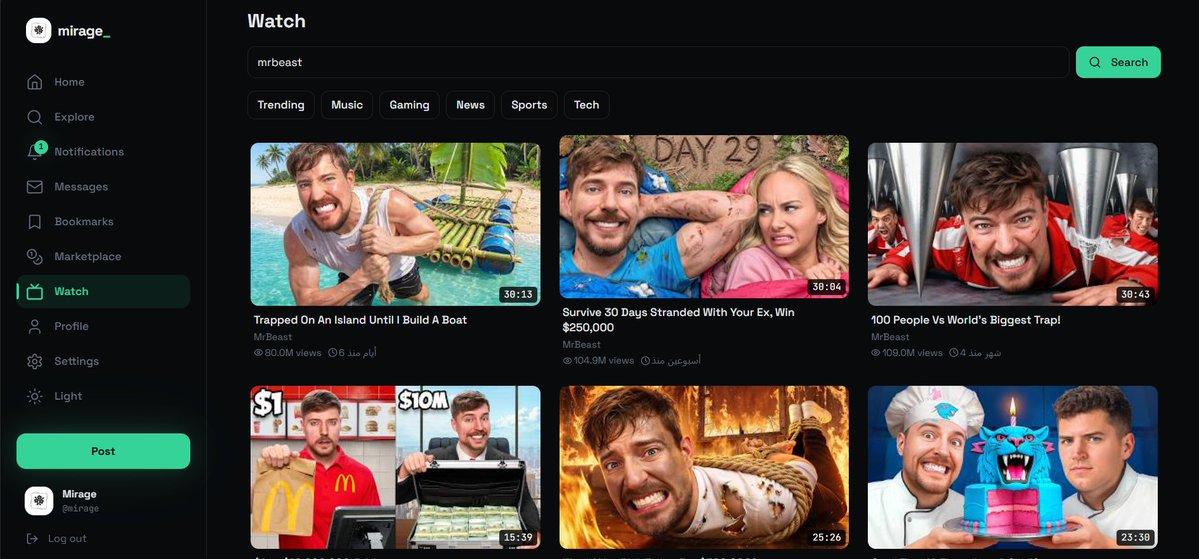
Task: Open the Day 29 stranded video thumbnail
Action: tap(704, 216)
